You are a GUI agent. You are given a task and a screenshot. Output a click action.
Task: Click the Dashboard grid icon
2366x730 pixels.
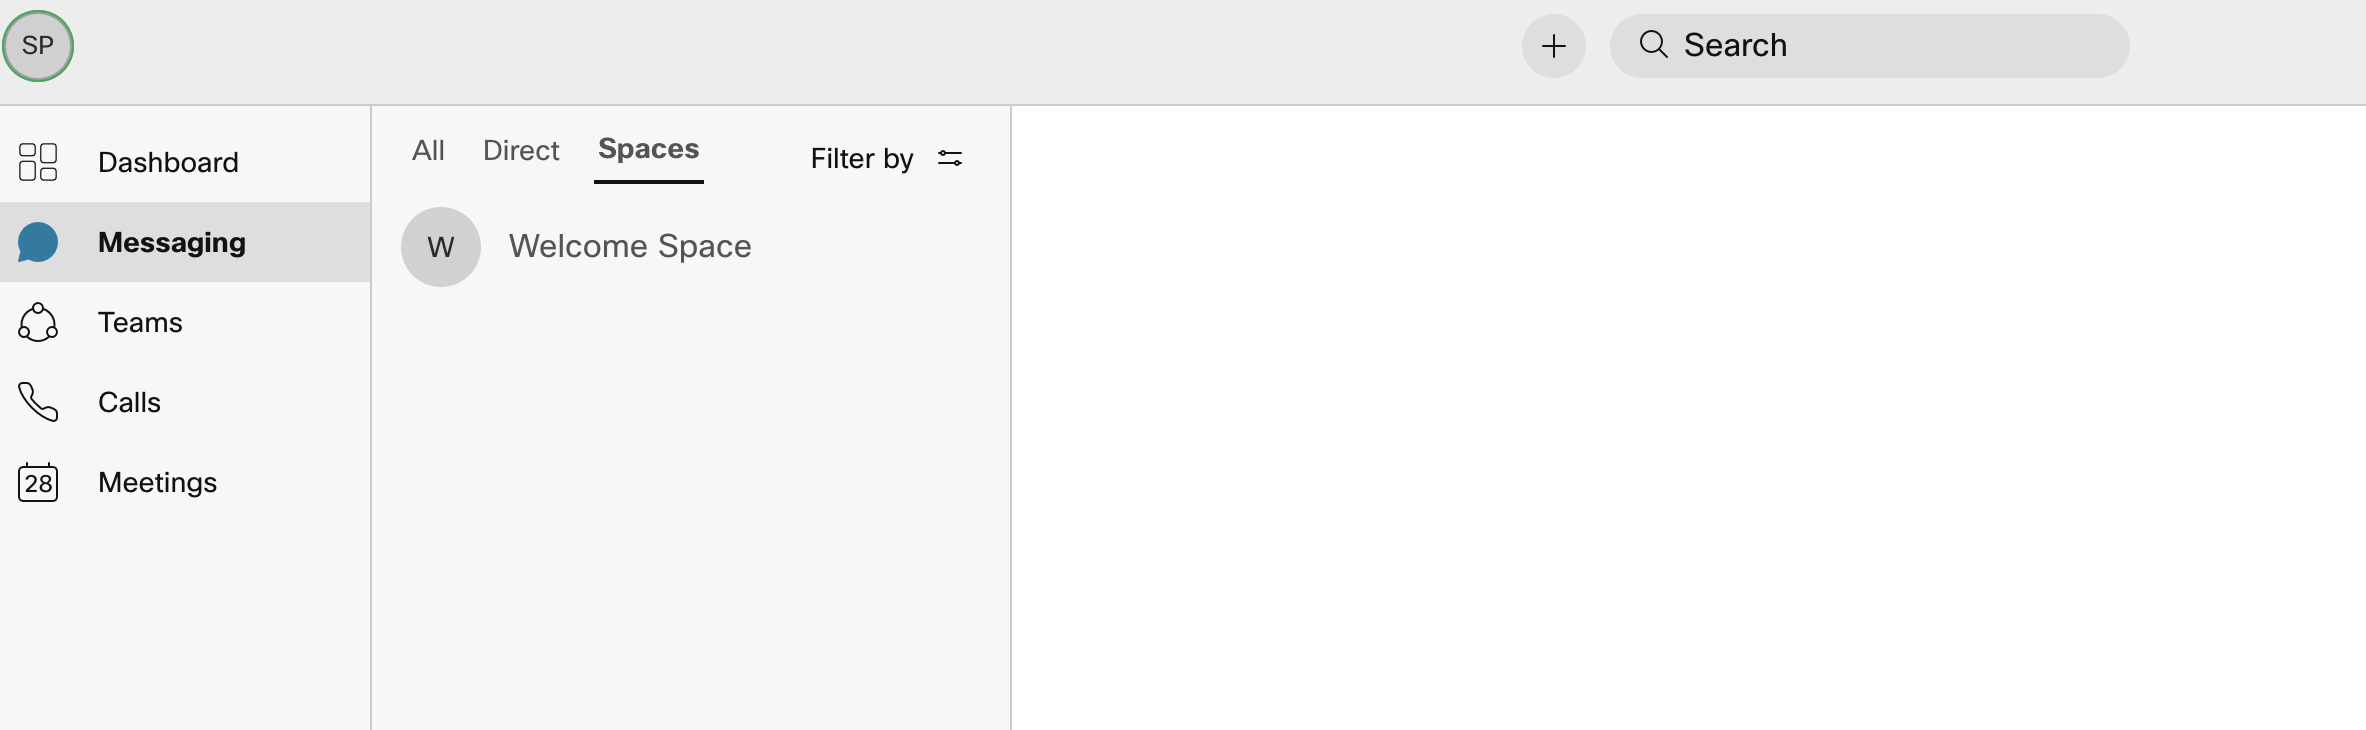click(38, 162)
